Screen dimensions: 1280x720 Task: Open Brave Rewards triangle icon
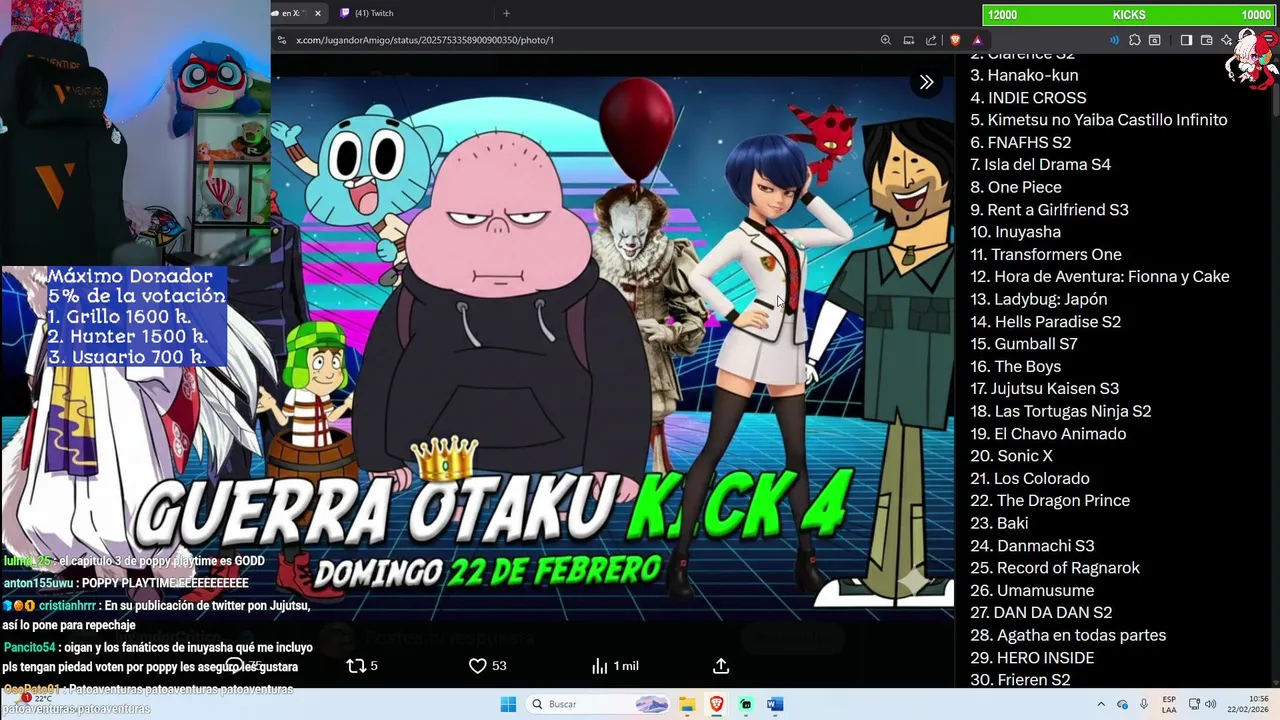(977, 40)
